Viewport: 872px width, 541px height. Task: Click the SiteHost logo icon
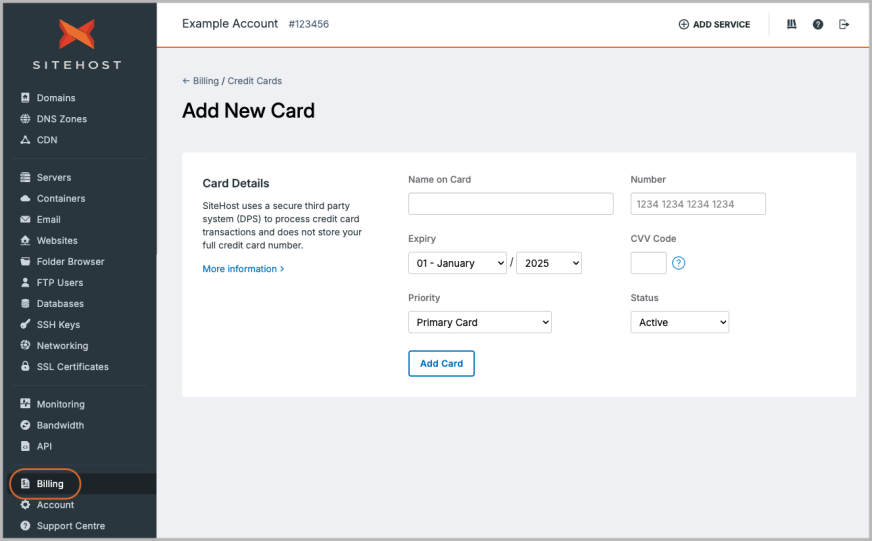76,34
